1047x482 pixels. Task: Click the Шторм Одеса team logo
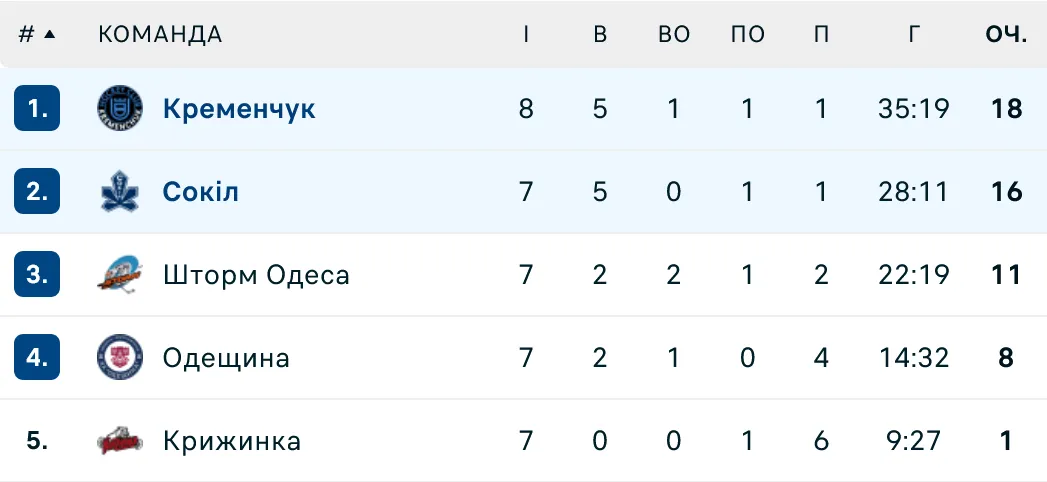(120, 275)
